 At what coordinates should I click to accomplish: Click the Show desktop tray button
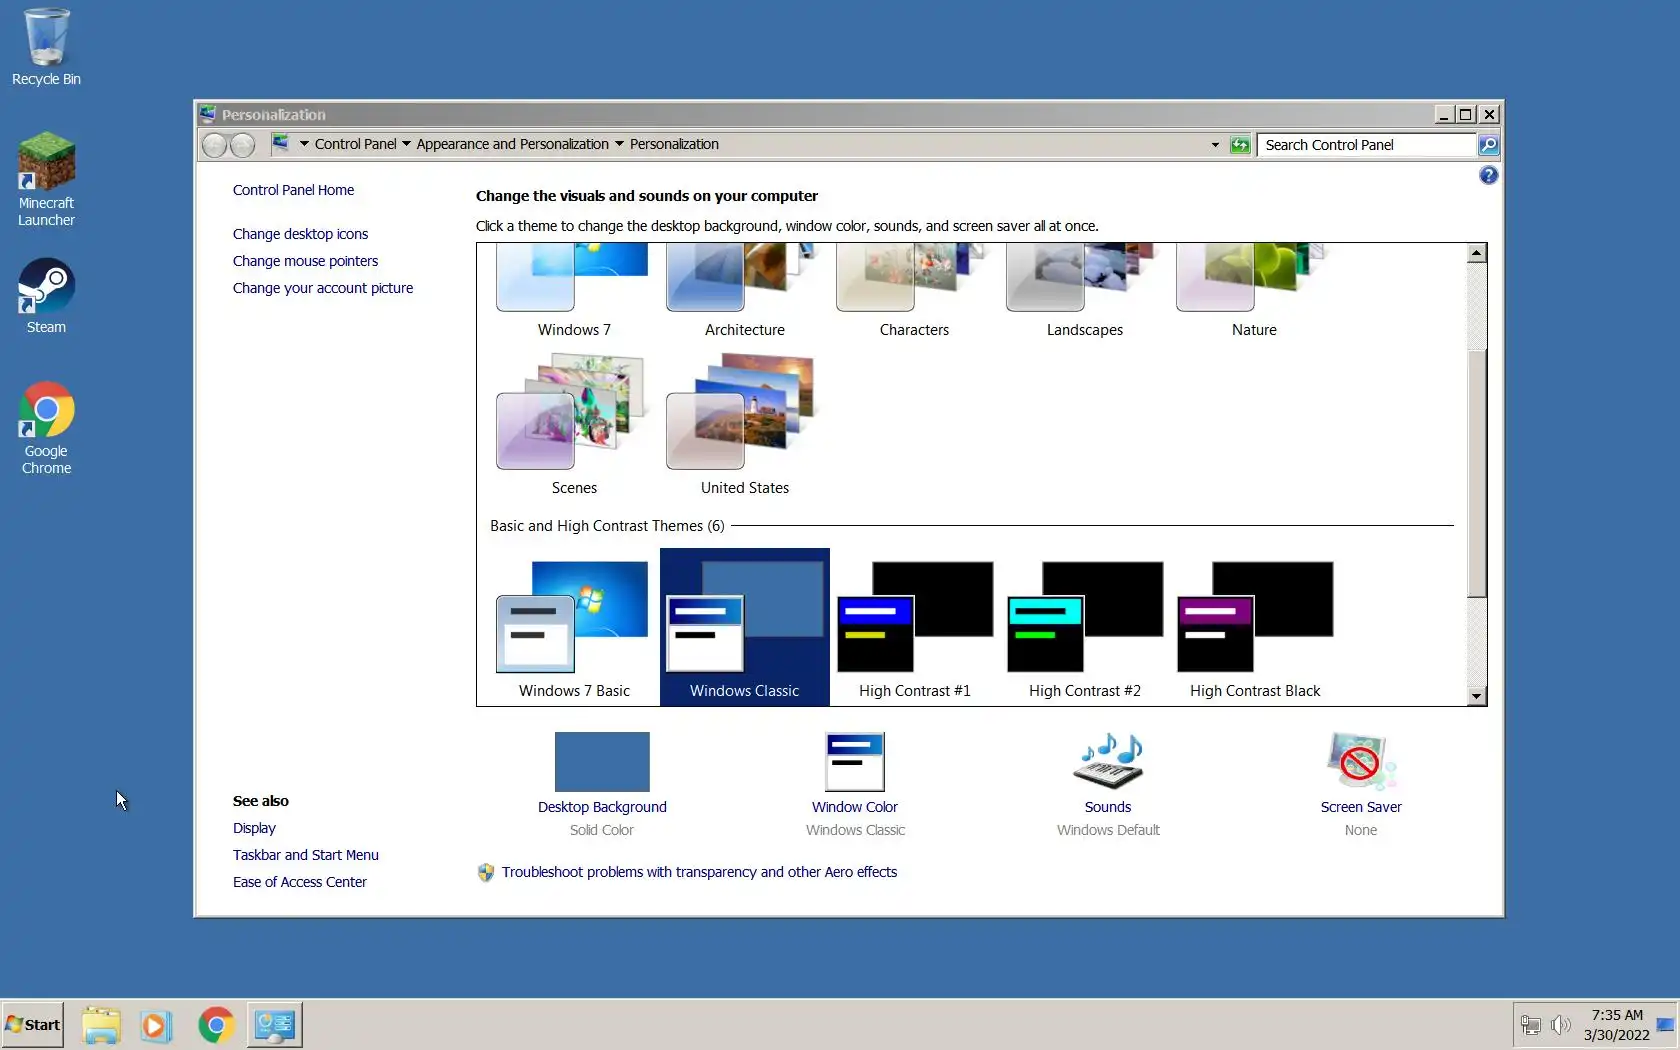1666,1025
